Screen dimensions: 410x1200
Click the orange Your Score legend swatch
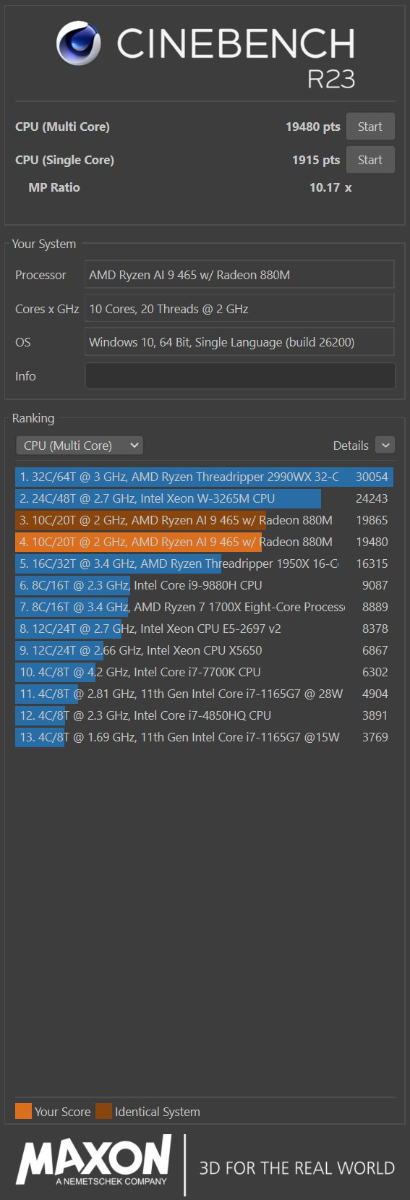pyautogui.click(x=23, y=1111)
